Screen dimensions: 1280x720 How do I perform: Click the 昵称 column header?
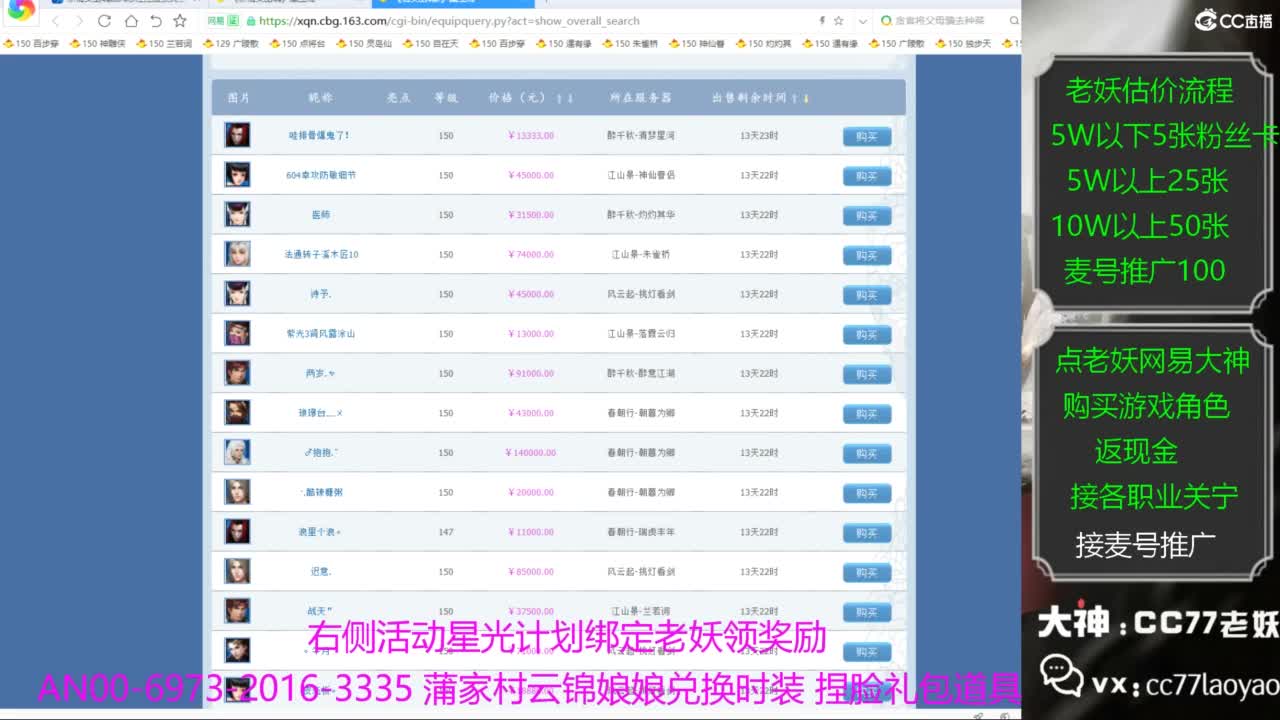pos(320,98)
